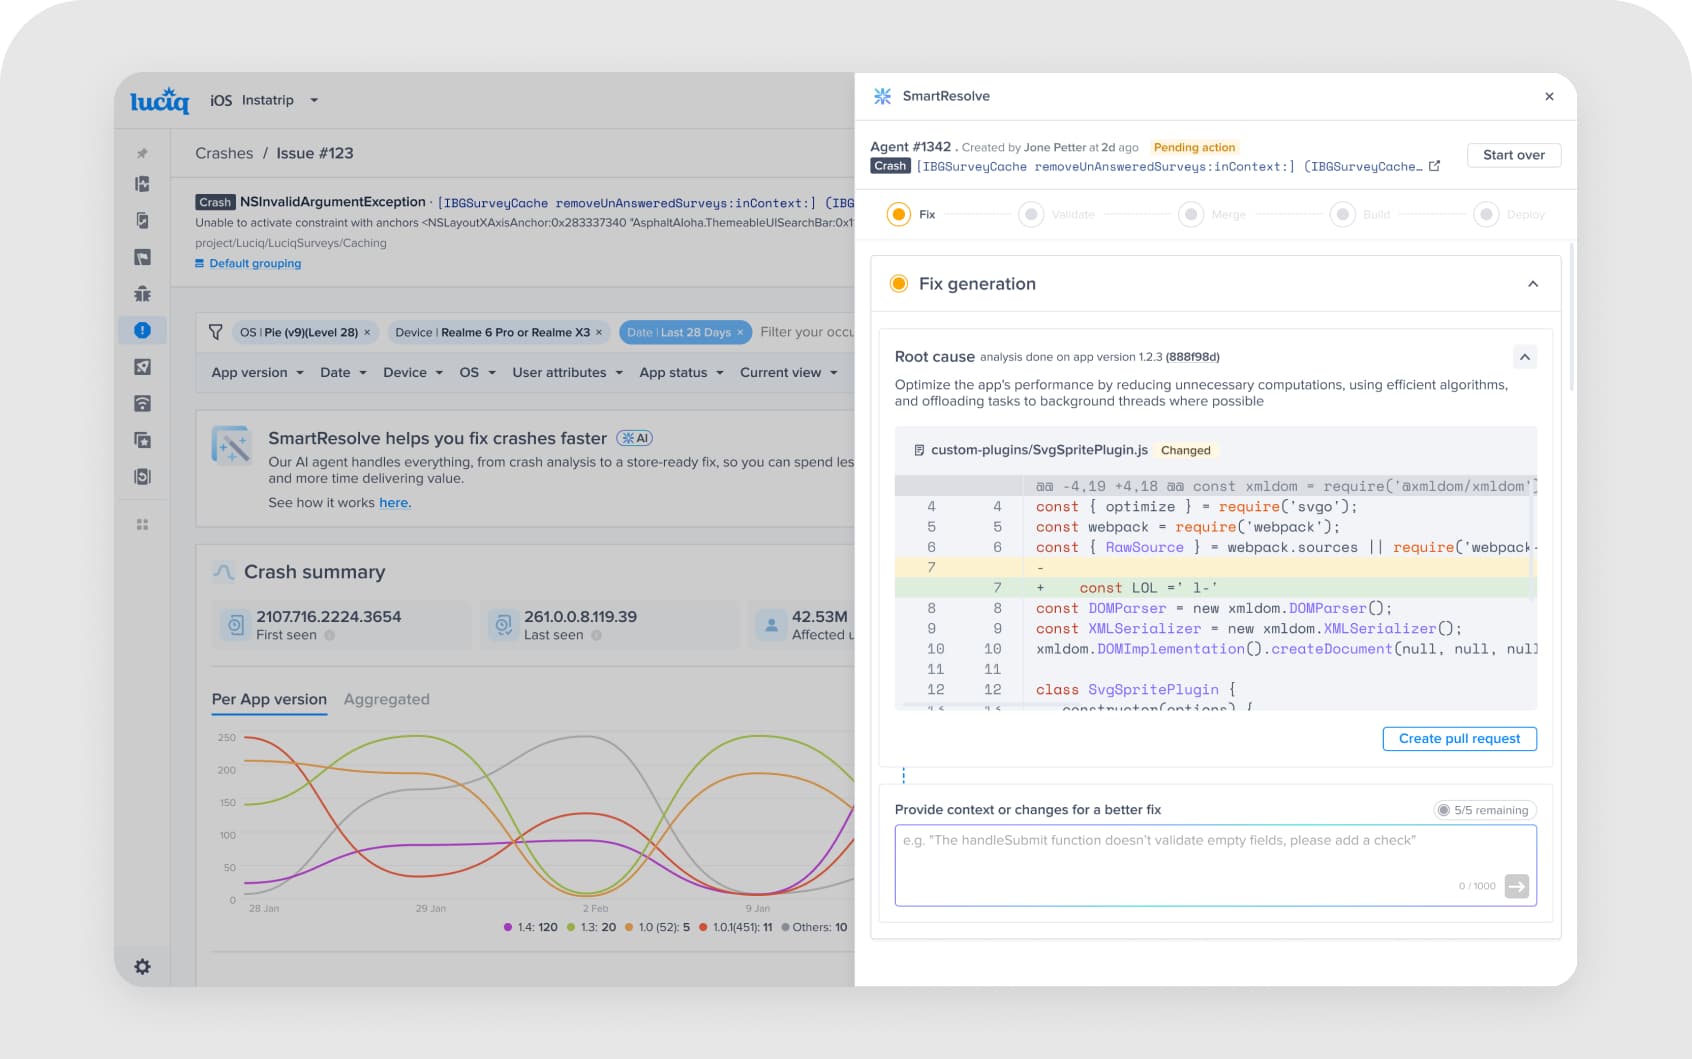Open the Current view dropdown
The image size is (1692, 1059).
[x=789, y=372]
